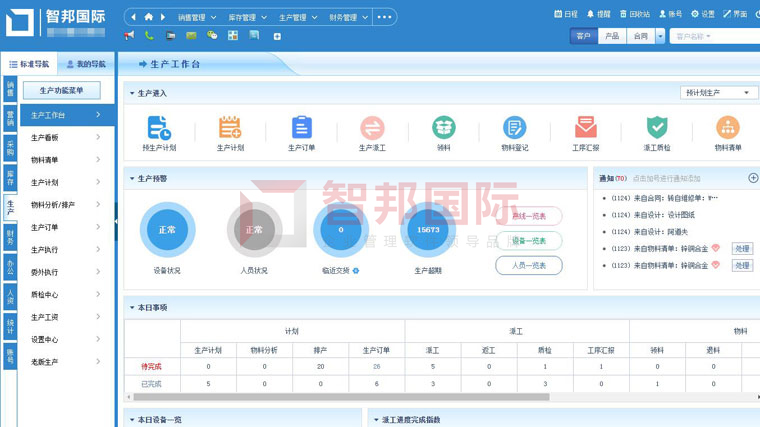
Task: Click 产线一览表 button
Action: (529, 216)
